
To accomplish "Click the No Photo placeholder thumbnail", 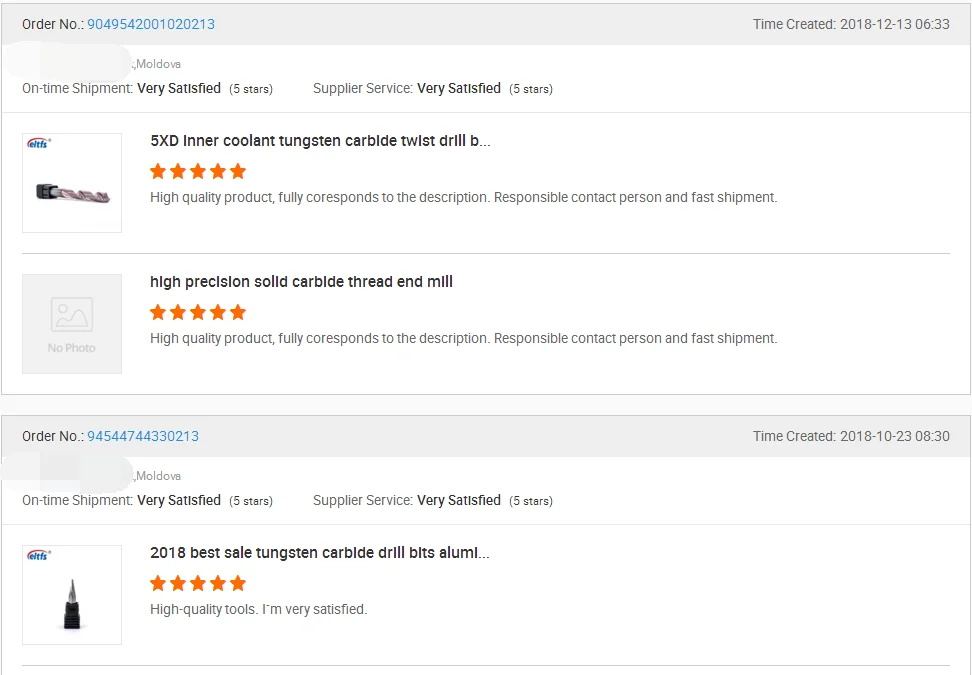I will pos(72,324).
